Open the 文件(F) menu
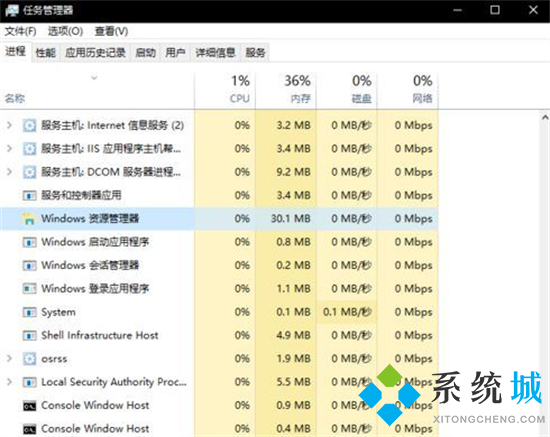The image size is (550, 437). click(20, 31)
